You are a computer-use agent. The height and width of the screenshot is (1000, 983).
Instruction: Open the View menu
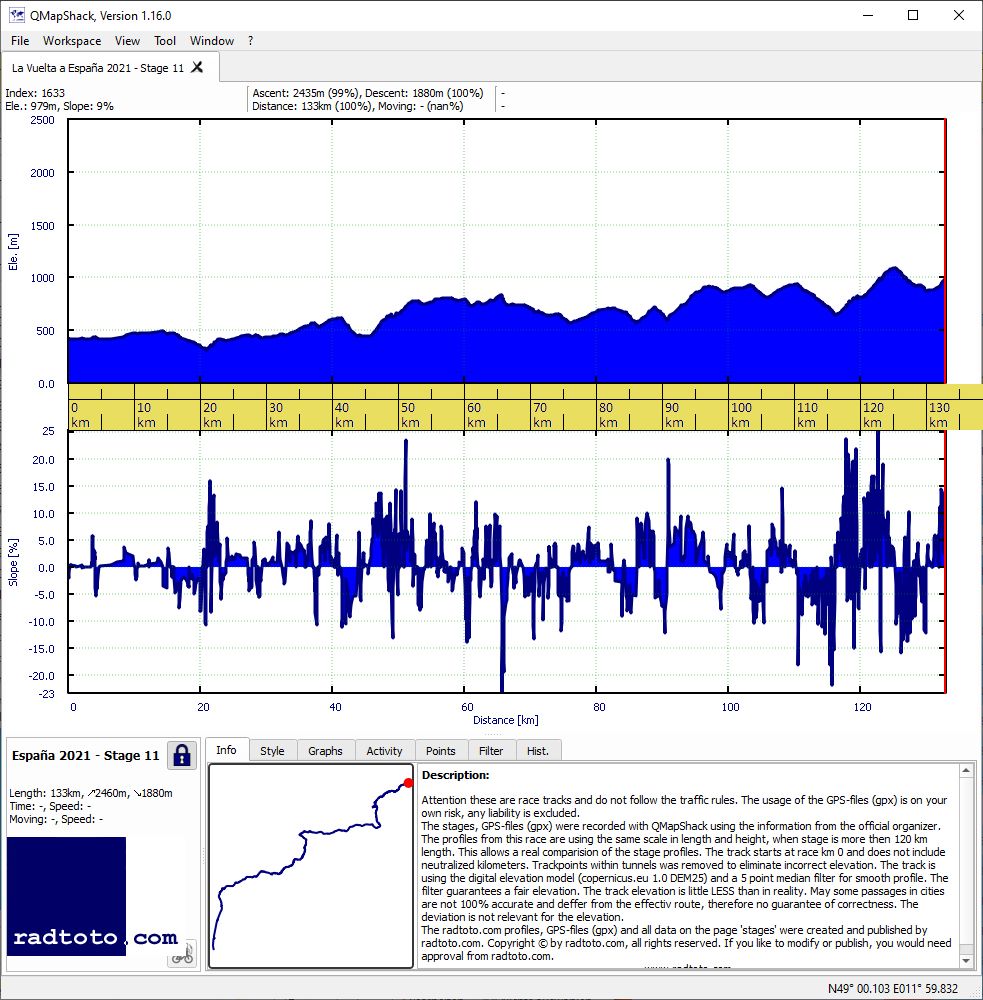pos(127,41)
